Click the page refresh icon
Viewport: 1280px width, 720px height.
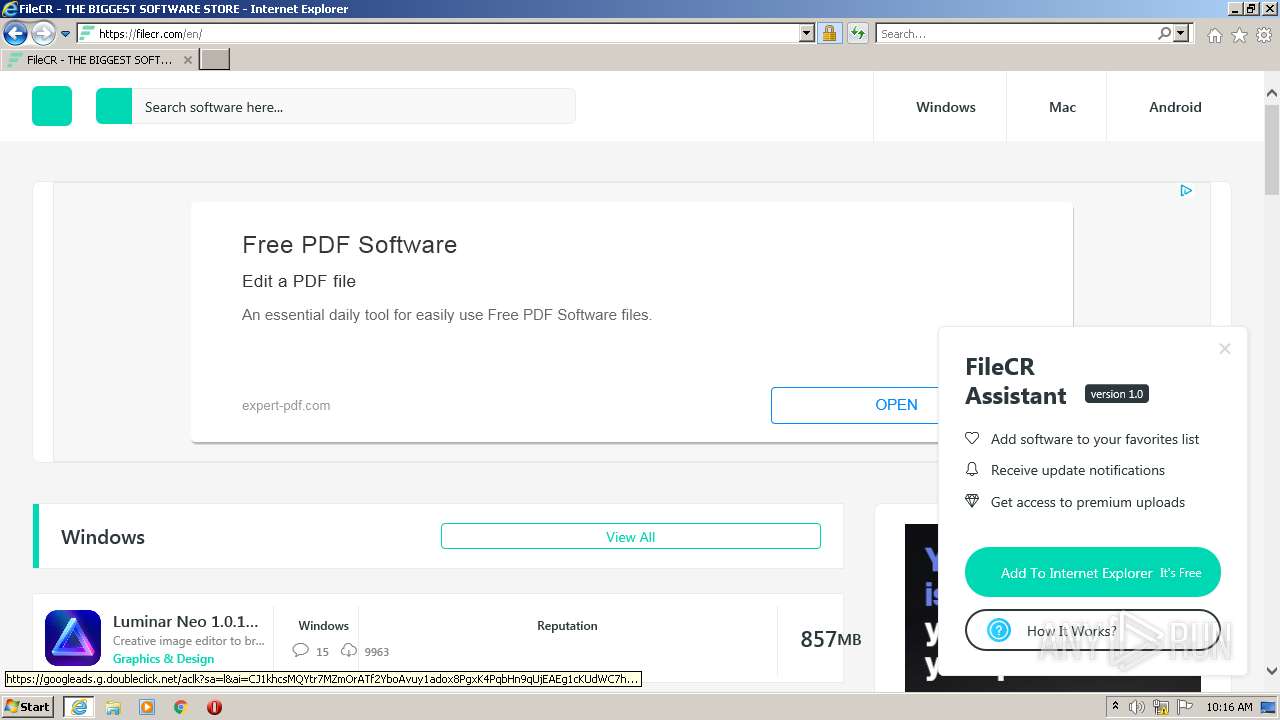click(858, 34)
